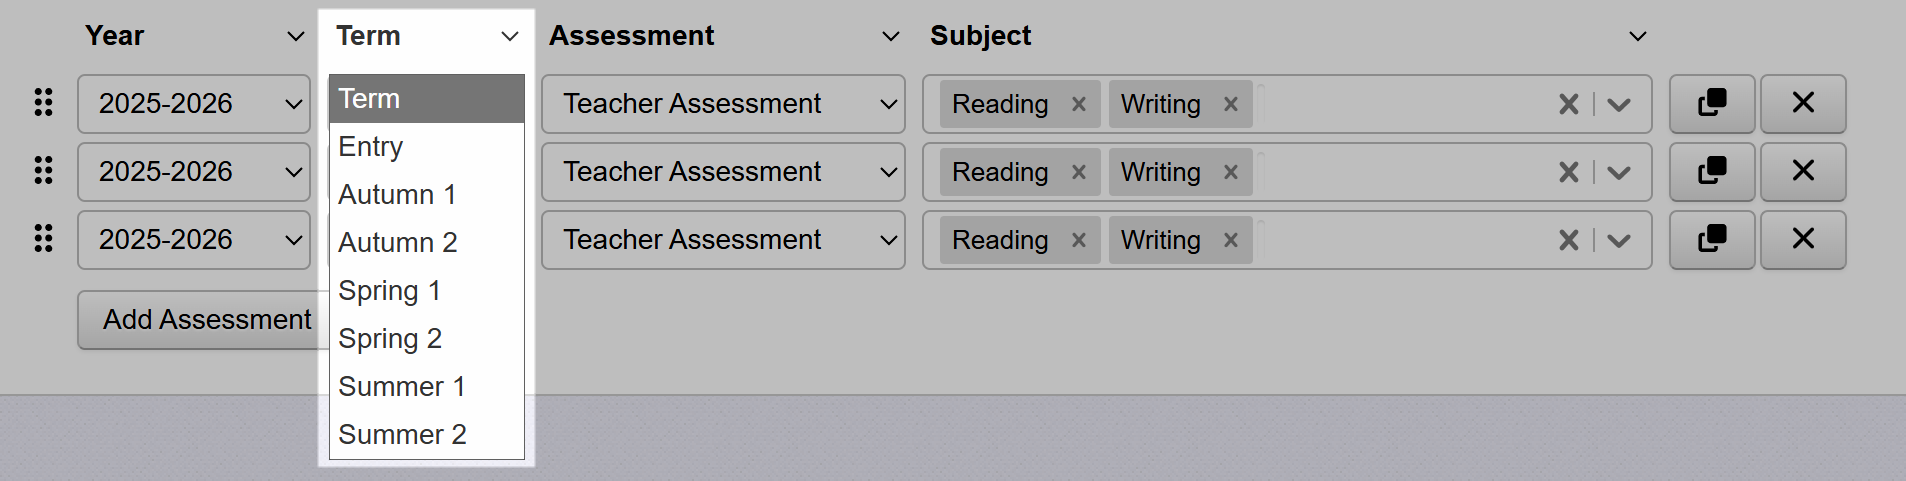Select Autumn 1 from the term list
Viewport: 1906px width, 481px height.
[x=397, y=194]
